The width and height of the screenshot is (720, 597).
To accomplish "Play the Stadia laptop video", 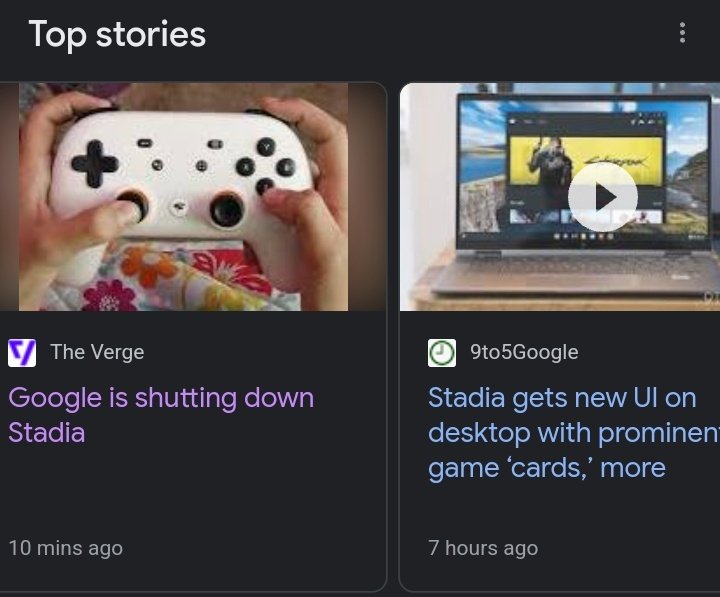I will click(x=602, y=197).
